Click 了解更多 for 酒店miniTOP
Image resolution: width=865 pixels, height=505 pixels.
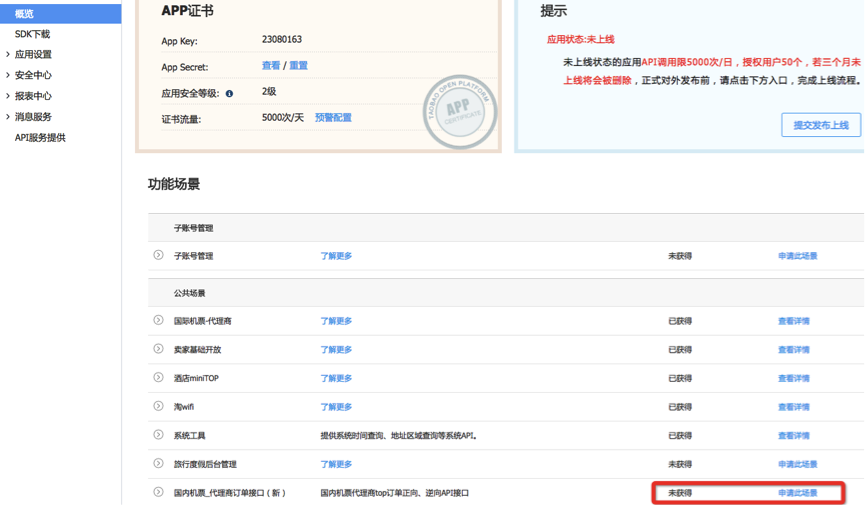[x=336, y=379]
